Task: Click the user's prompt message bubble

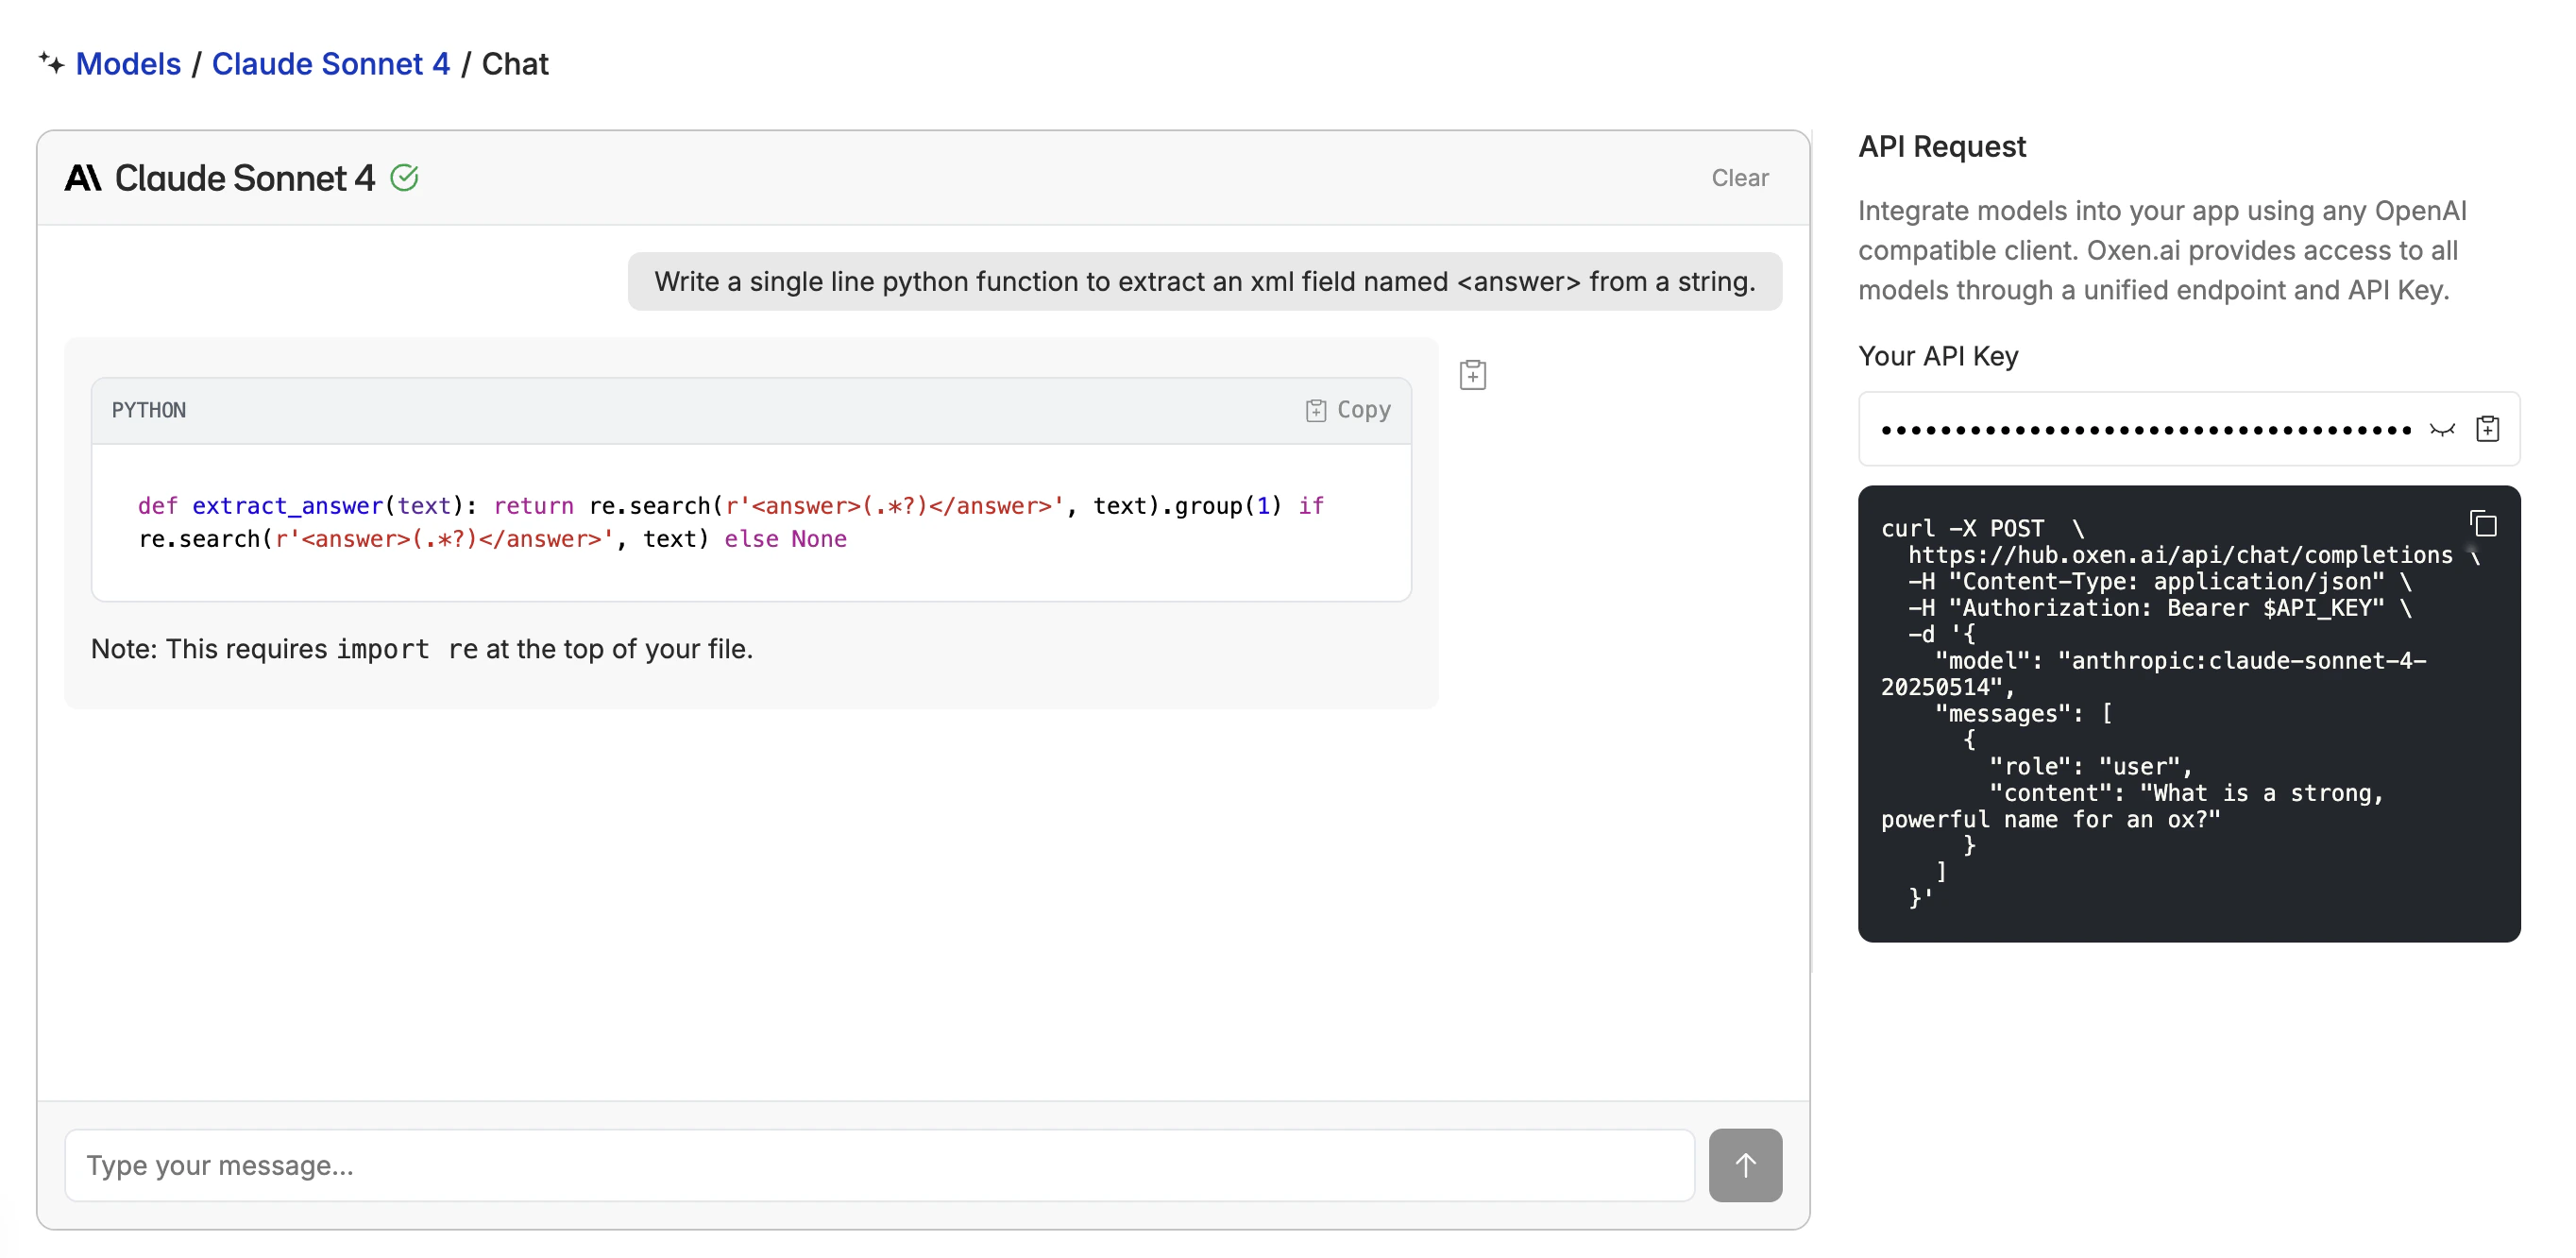Action: [1203, 282]
